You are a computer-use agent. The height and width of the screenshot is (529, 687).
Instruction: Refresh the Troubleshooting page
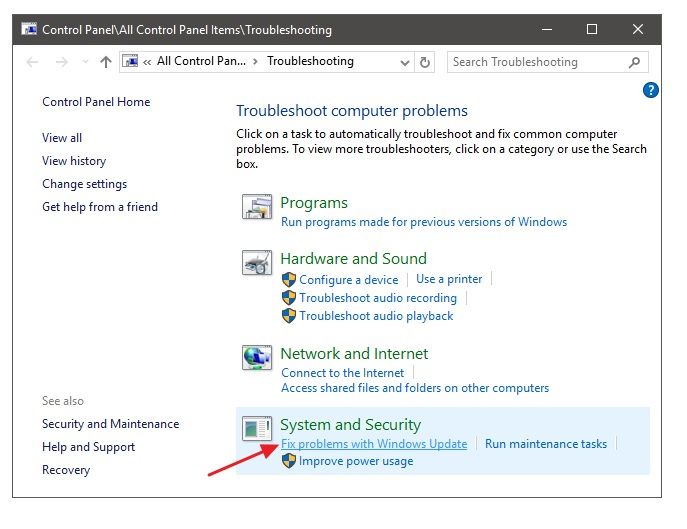coord(426,62)
